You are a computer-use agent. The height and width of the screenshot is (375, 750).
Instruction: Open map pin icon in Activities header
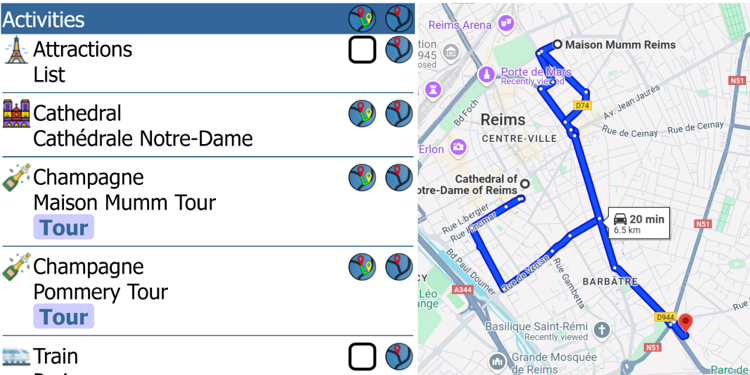pyautogui.click(x=399, y=18)
